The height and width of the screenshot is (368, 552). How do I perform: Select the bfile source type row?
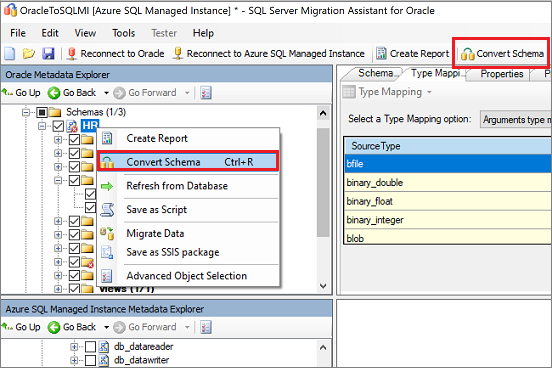pos(448,164)
